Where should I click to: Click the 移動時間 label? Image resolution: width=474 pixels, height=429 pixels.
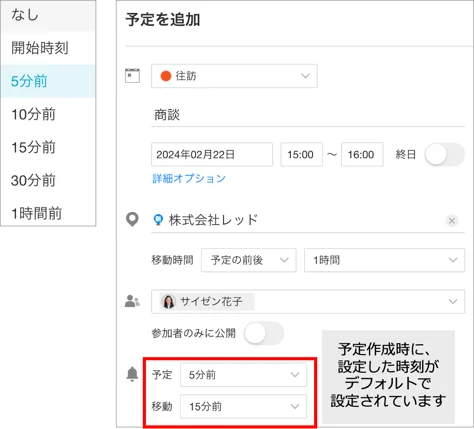click(173, 260)
